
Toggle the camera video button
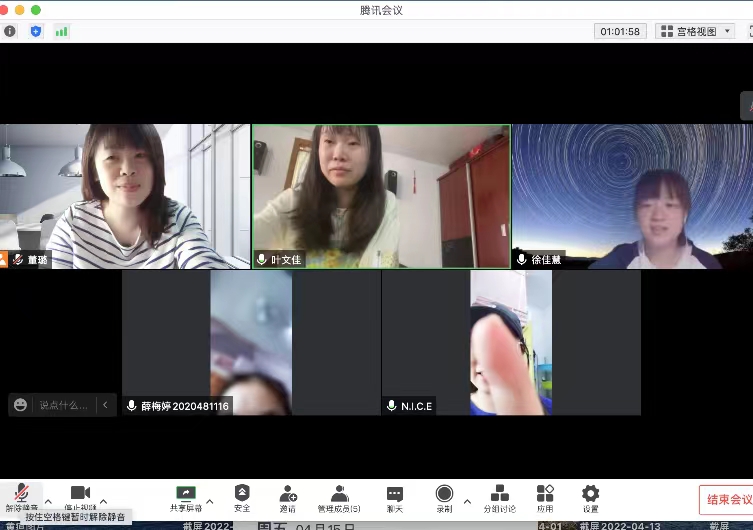[x=80, y=494]
